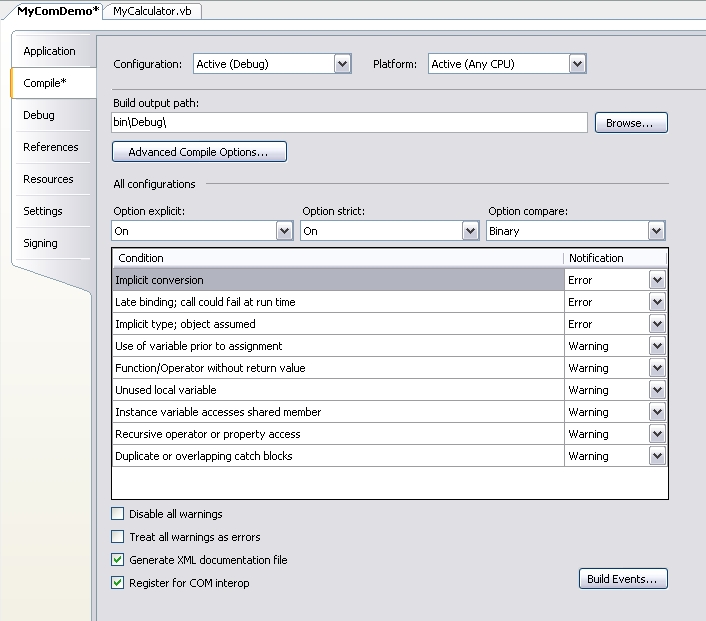Select Instance variable accesses shared member row
Screen dimensions: 706x621
(338, 412)
